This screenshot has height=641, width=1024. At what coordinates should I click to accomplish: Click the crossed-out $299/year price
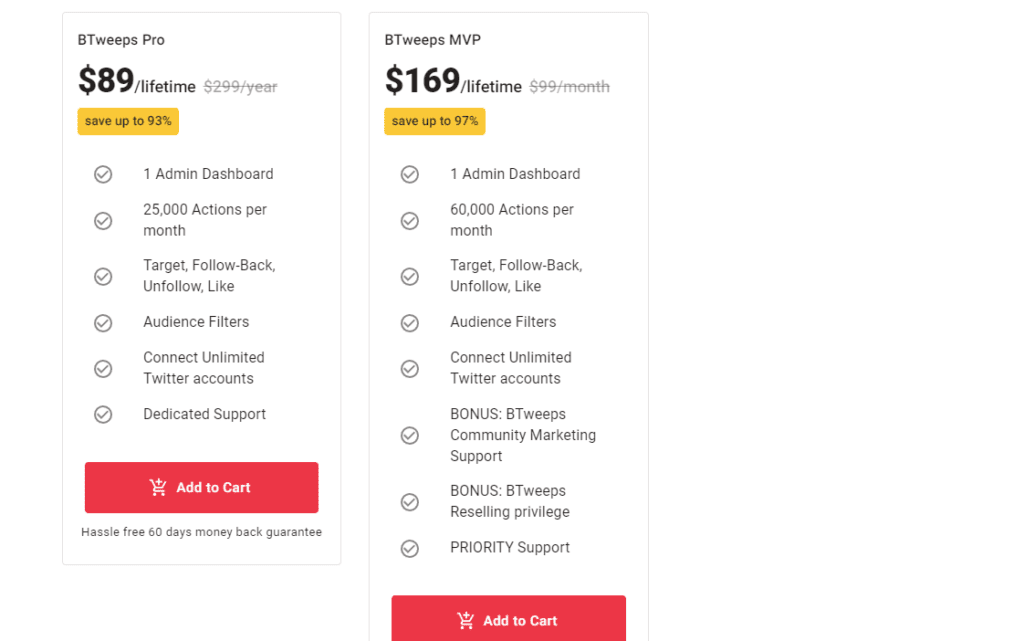(240, 87)
